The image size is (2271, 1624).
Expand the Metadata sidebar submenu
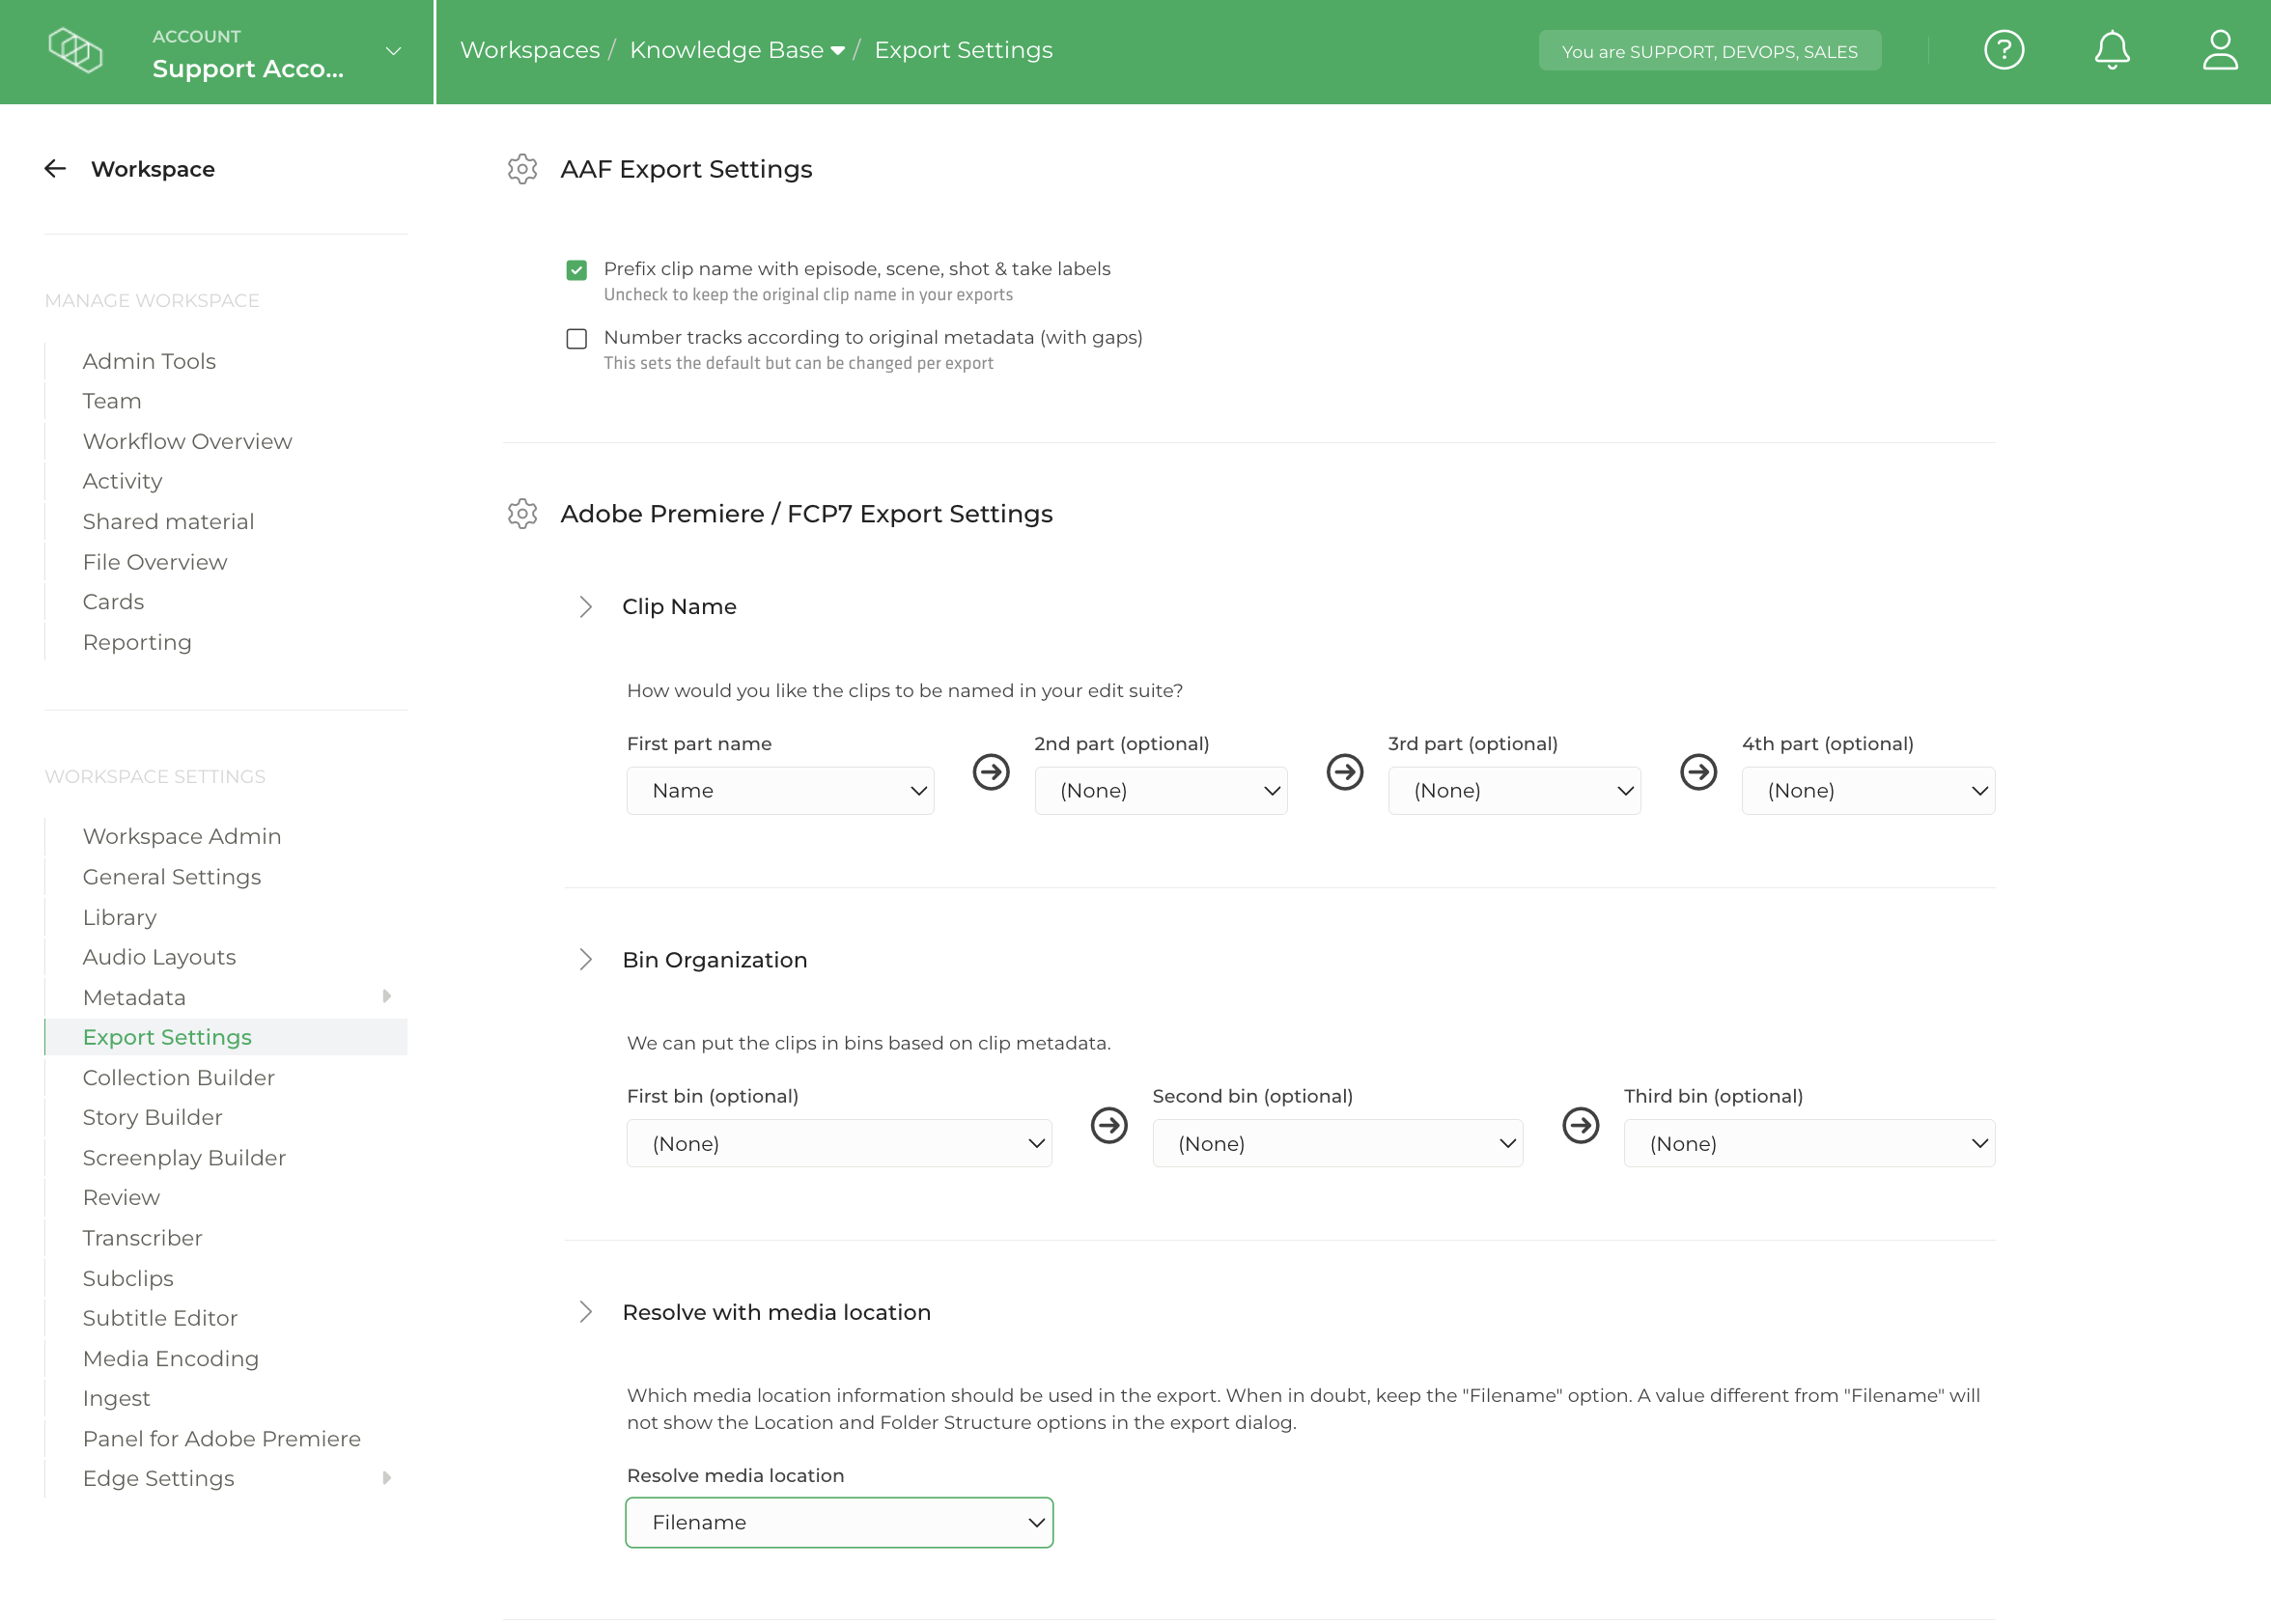[388, 997]
